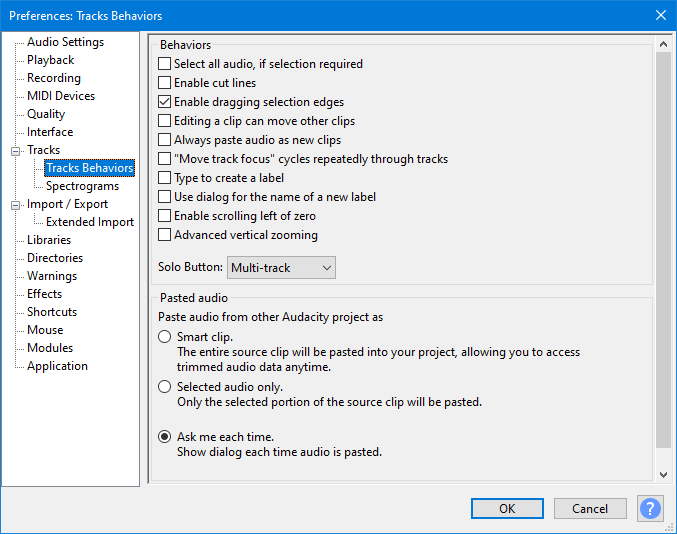
Task: Collapse the Tracks tree node
Action: 16,151
